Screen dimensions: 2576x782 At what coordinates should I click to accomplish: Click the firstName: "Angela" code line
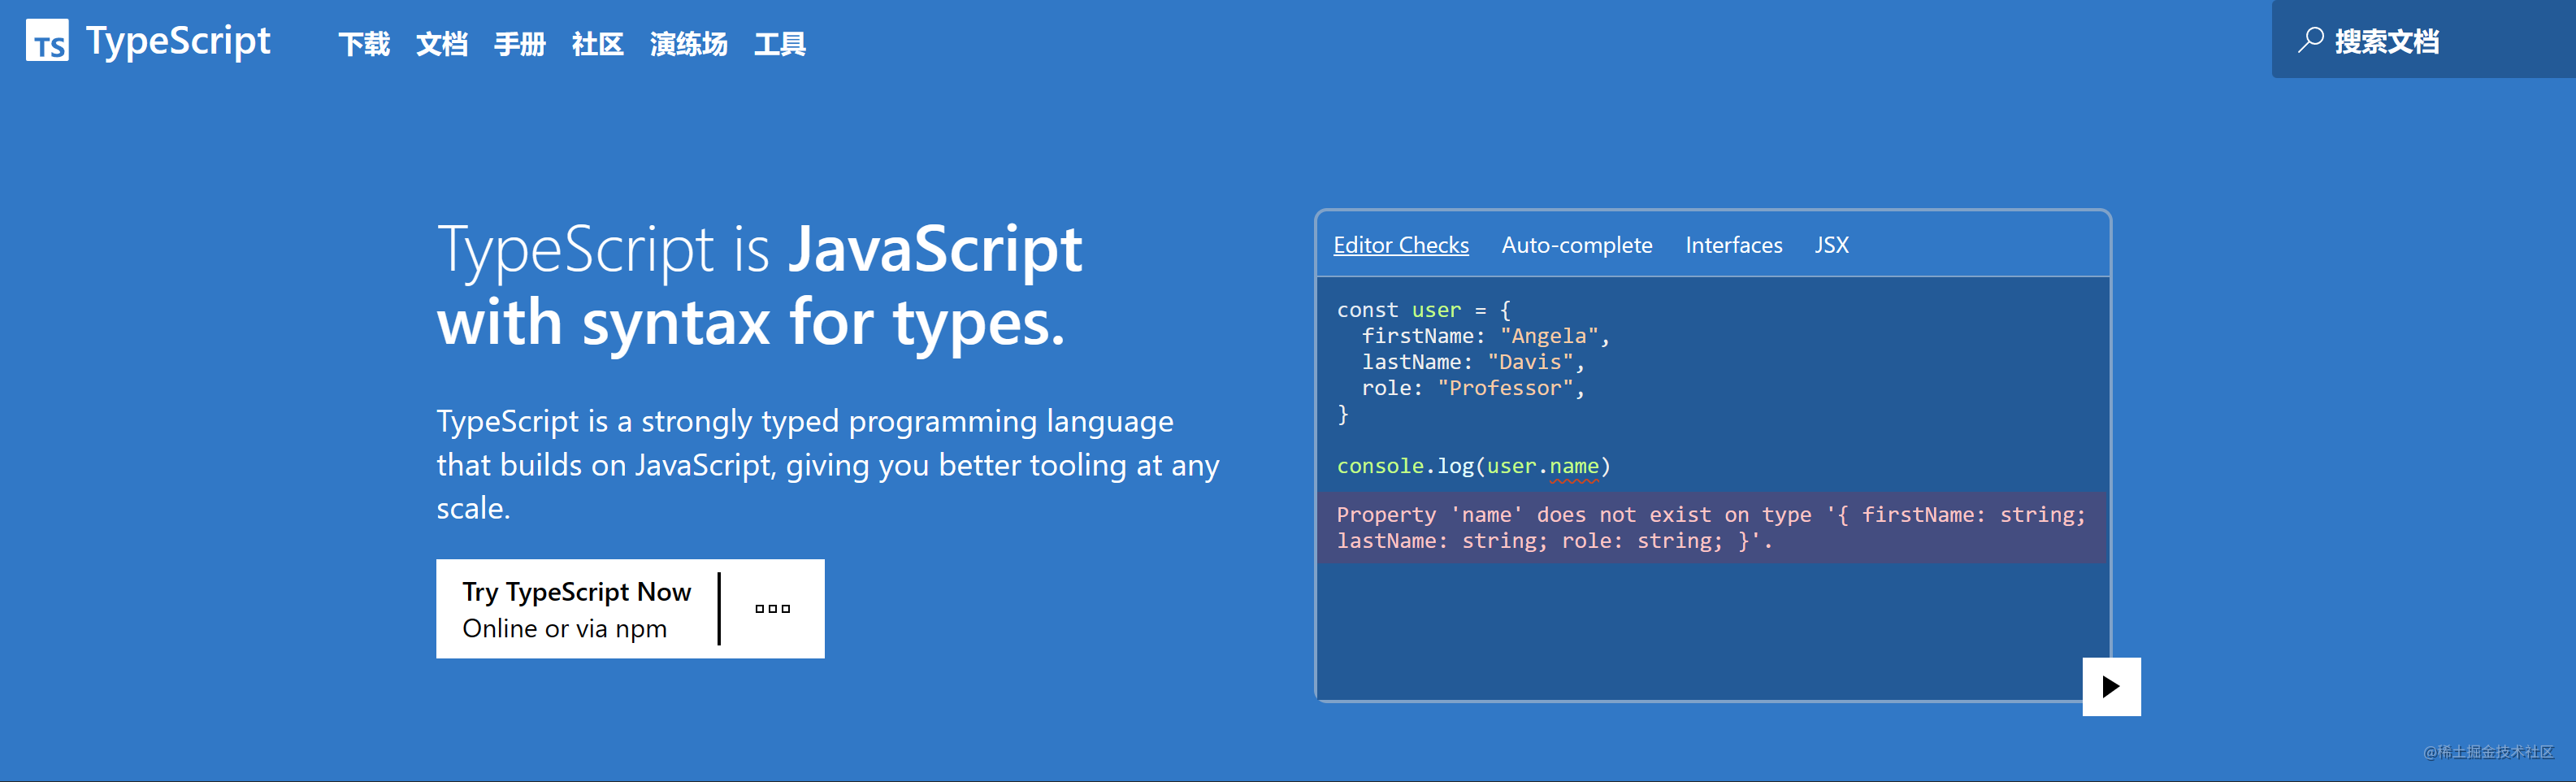[x=1486, y=336]
